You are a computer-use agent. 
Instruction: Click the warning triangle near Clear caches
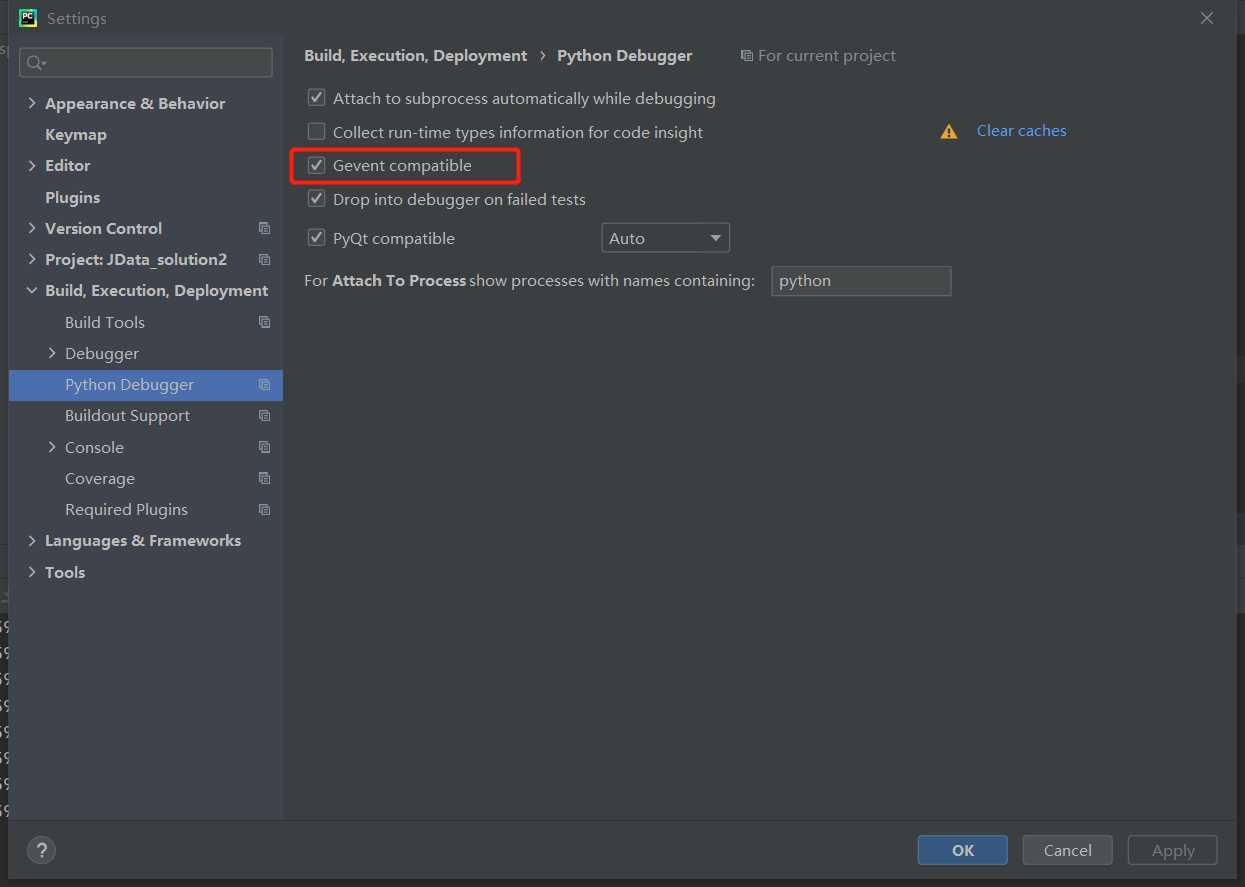[949, 132]
